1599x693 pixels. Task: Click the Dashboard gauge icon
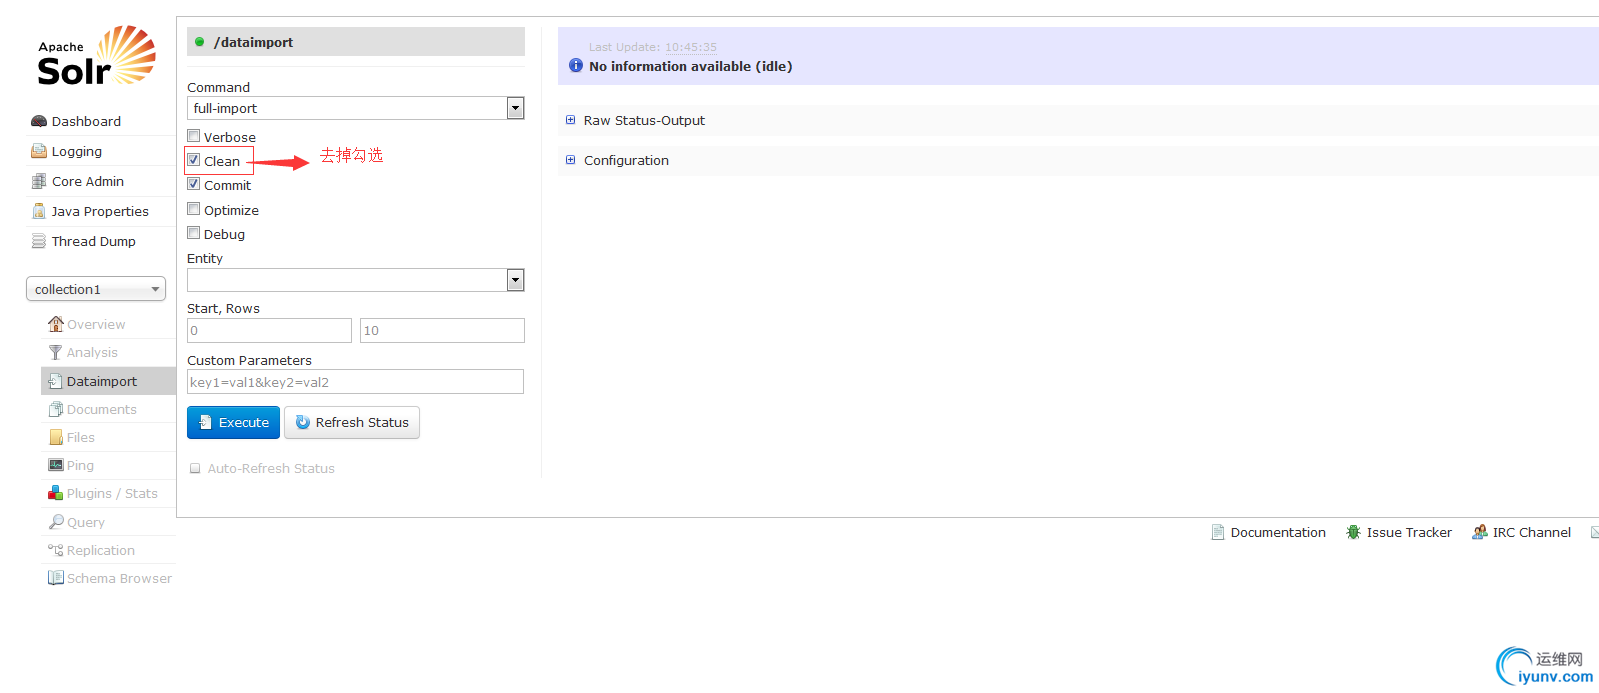(39, 121)
